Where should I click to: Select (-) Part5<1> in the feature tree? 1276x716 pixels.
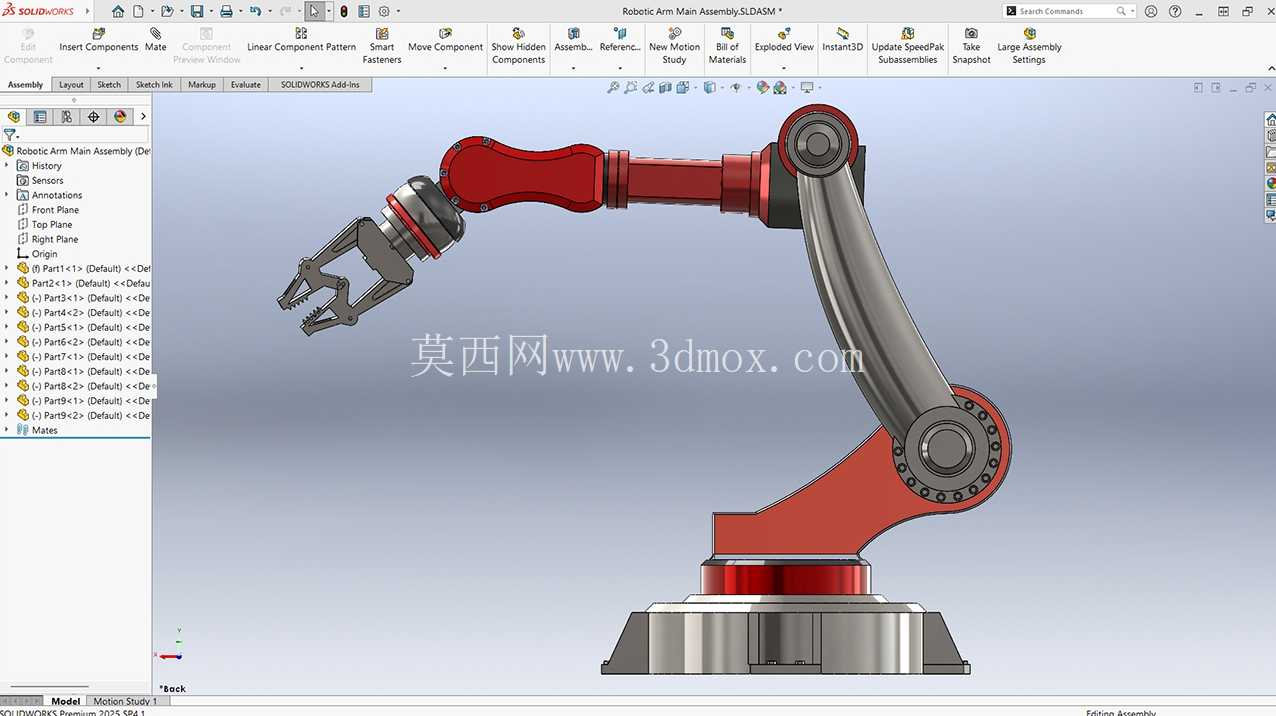[84, 327]
